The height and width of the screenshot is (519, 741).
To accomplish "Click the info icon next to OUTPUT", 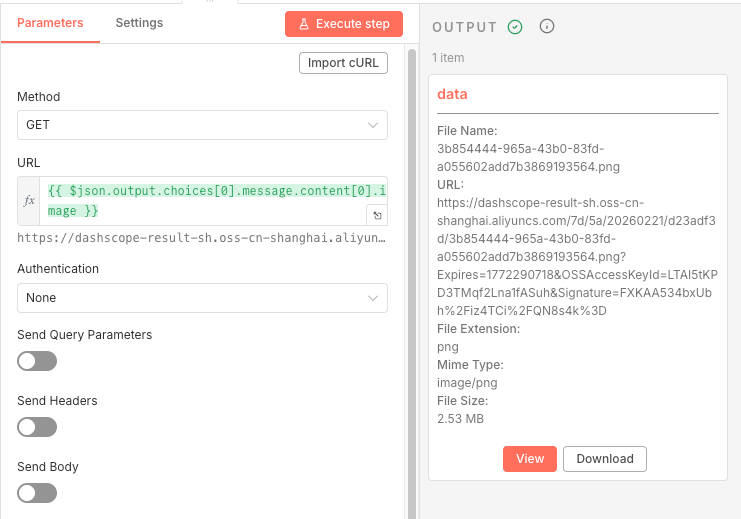I will pyautogui.click(x=547, y=27).
